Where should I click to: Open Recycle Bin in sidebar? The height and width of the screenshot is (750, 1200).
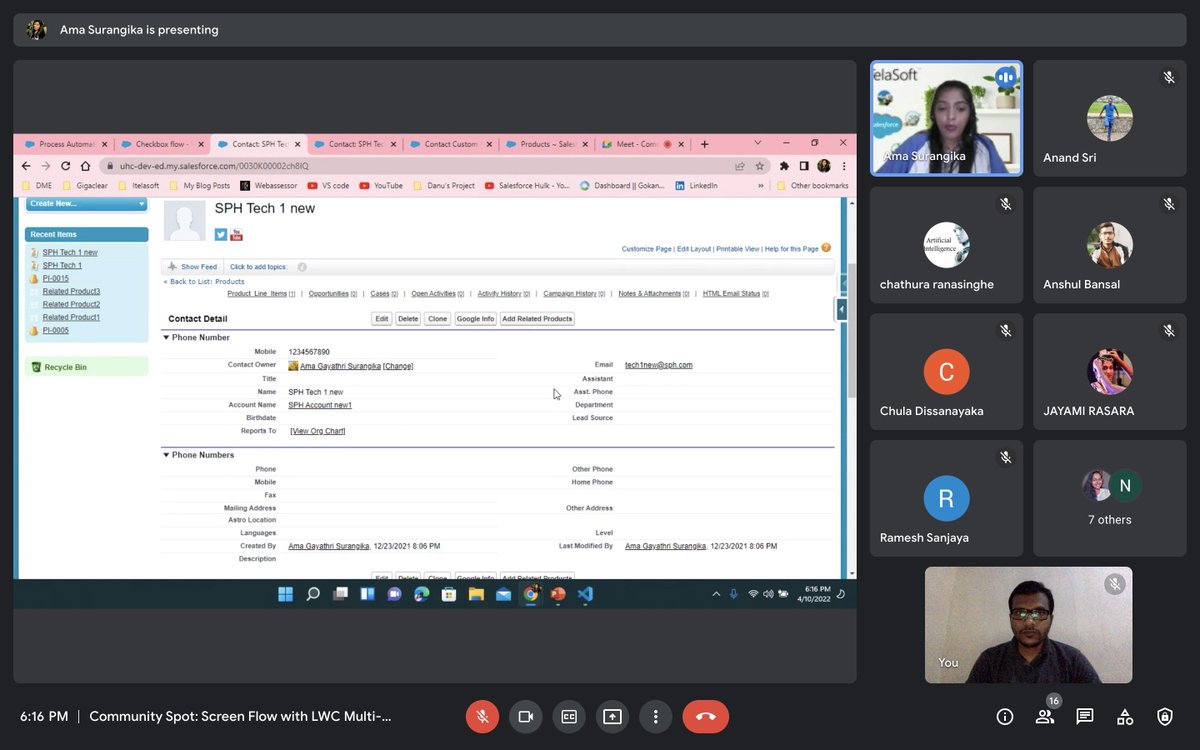pos(65,367)
